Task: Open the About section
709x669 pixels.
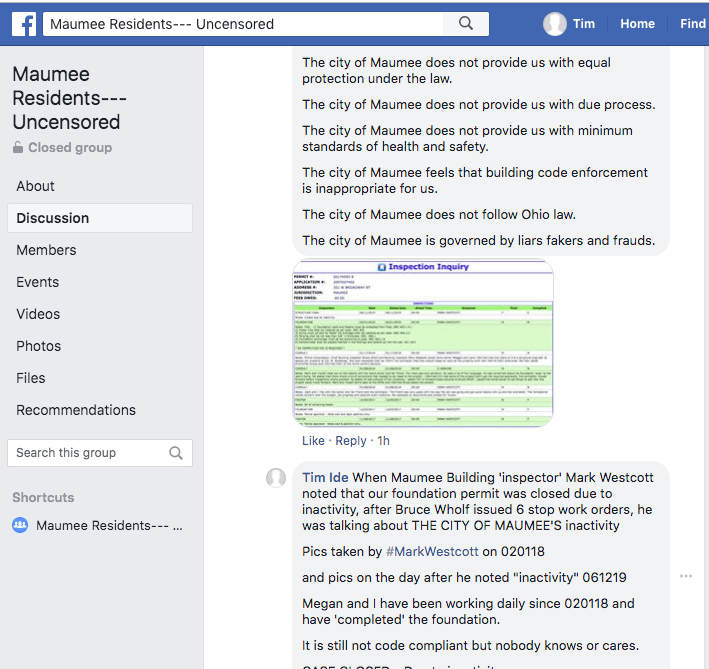Action: click(36, 186)
